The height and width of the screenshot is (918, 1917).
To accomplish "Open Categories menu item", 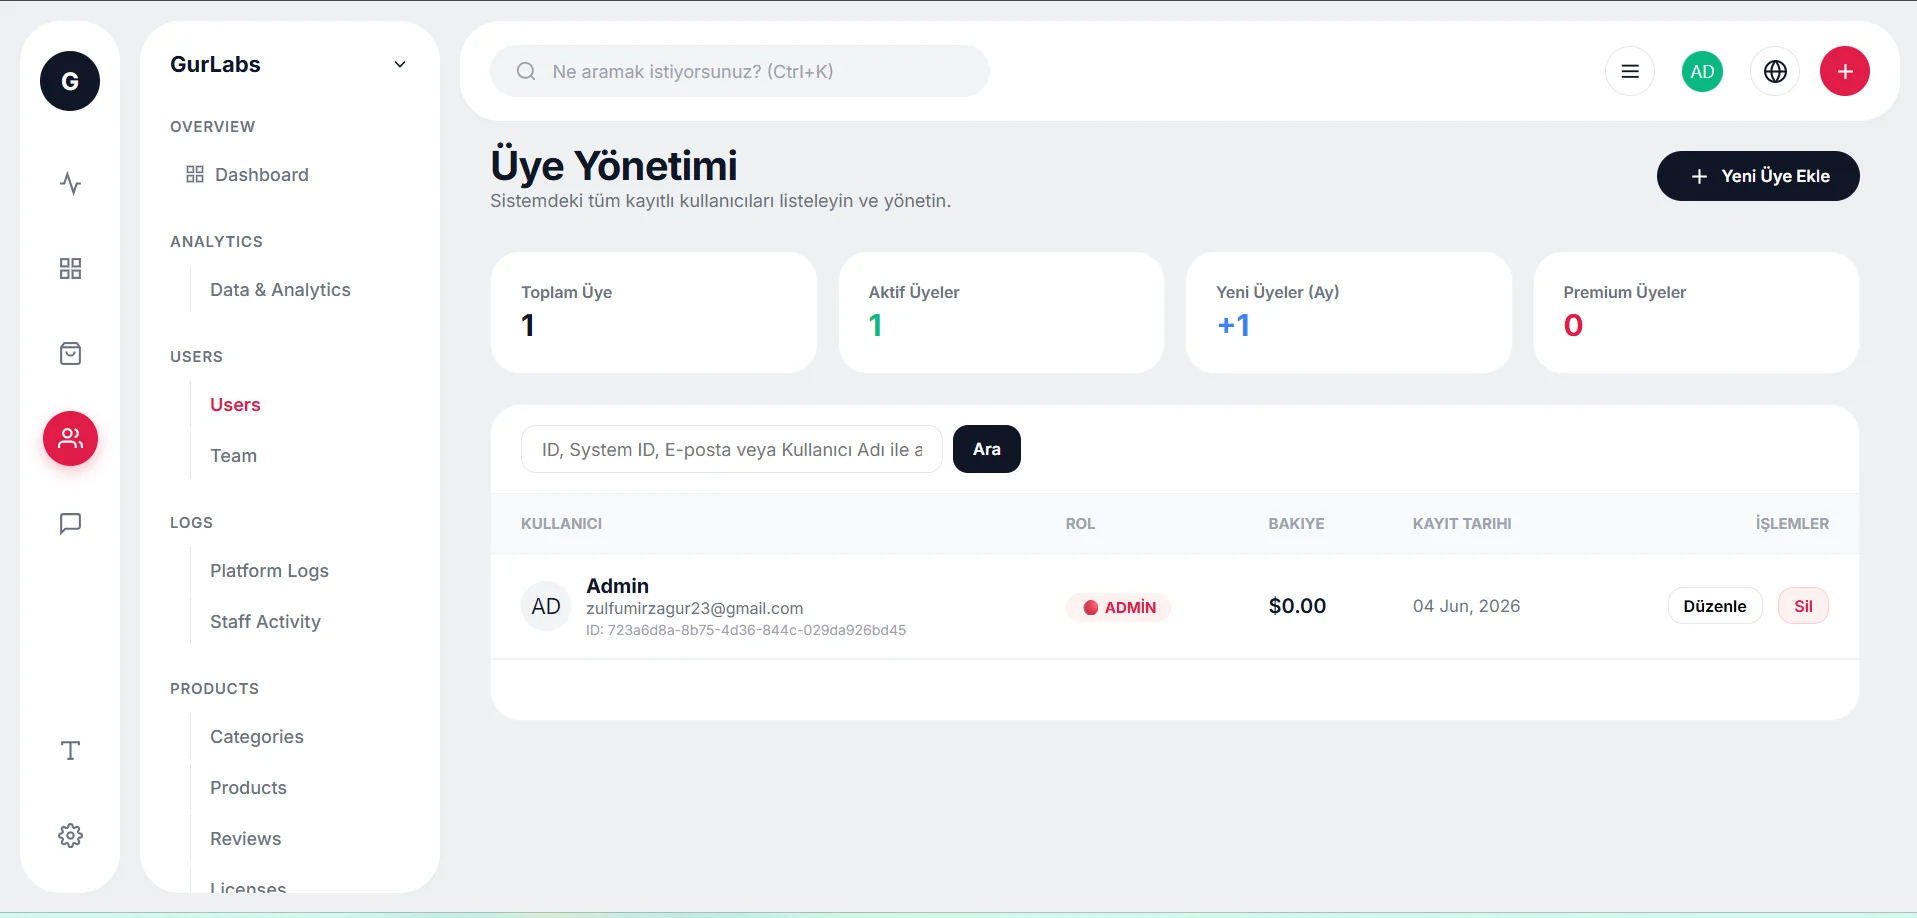I will (x=256, y=736).
